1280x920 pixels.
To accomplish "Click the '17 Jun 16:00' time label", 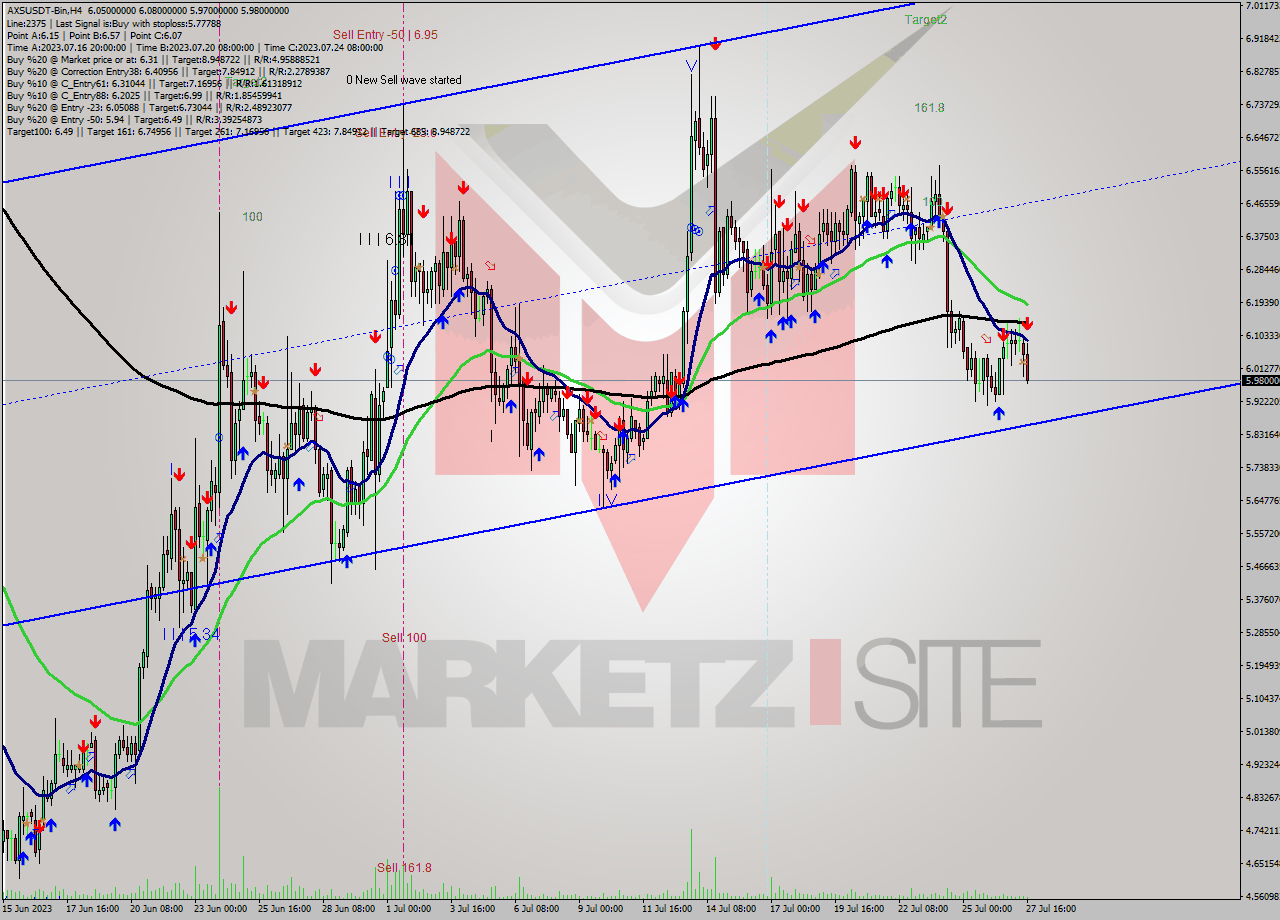I will [91, 909].
